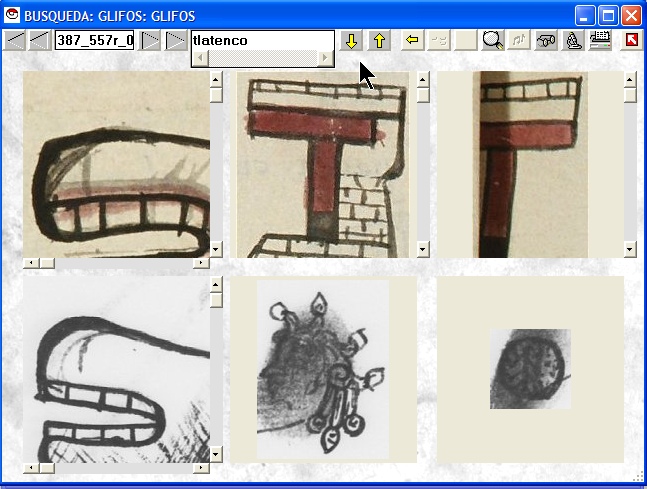Go to first record with leftmost arrow
This screenshot has width=647, height=489.
coord(15,41)
